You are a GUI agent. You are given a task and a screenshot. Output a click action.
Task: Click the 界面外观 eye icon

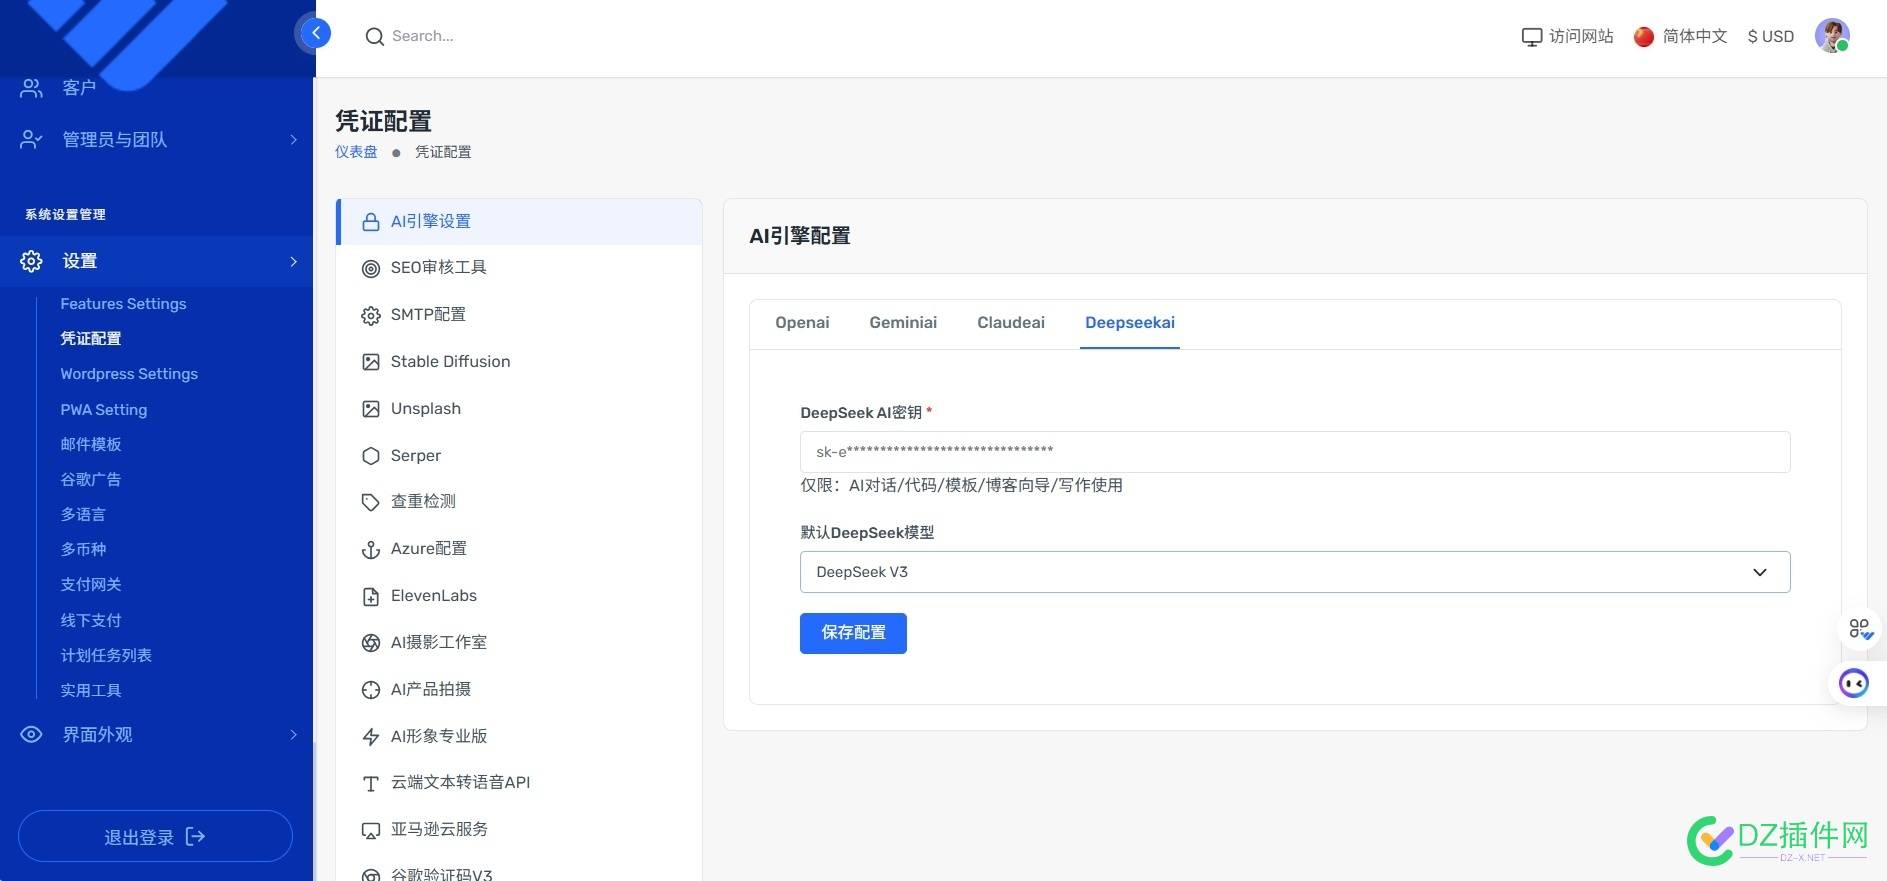pyautogui.click(x=31, y=734)
